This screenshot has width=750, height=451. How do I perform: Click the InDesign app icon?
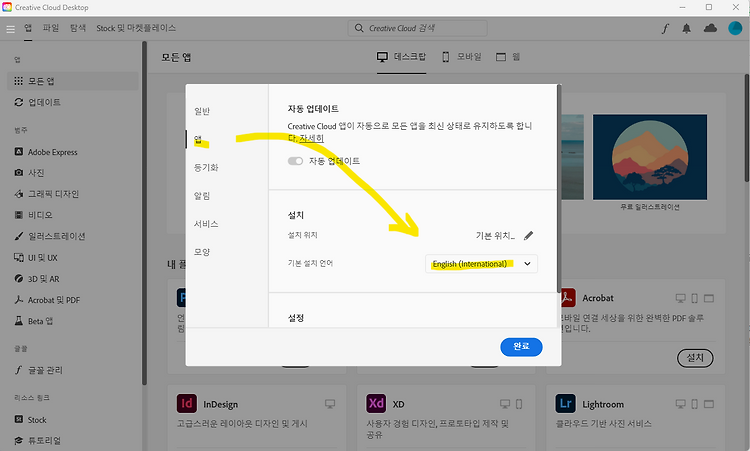click(187, 404)
